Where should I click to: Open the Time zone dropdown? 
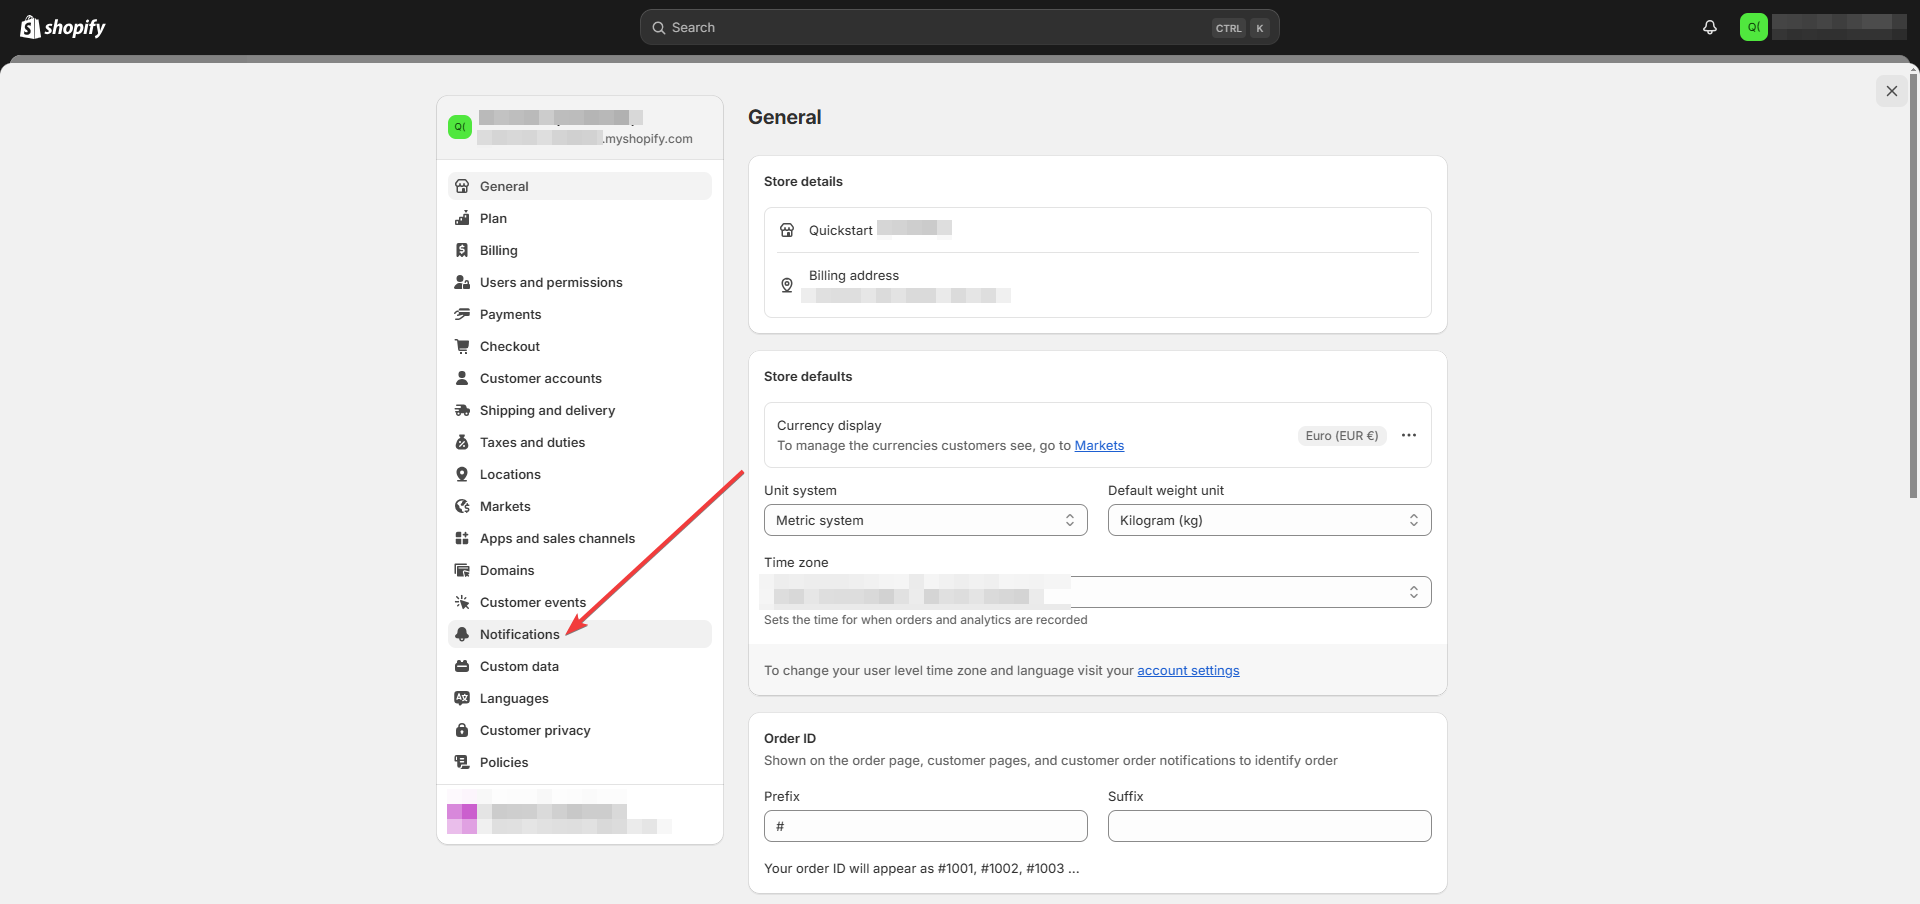coord(1097,592)
